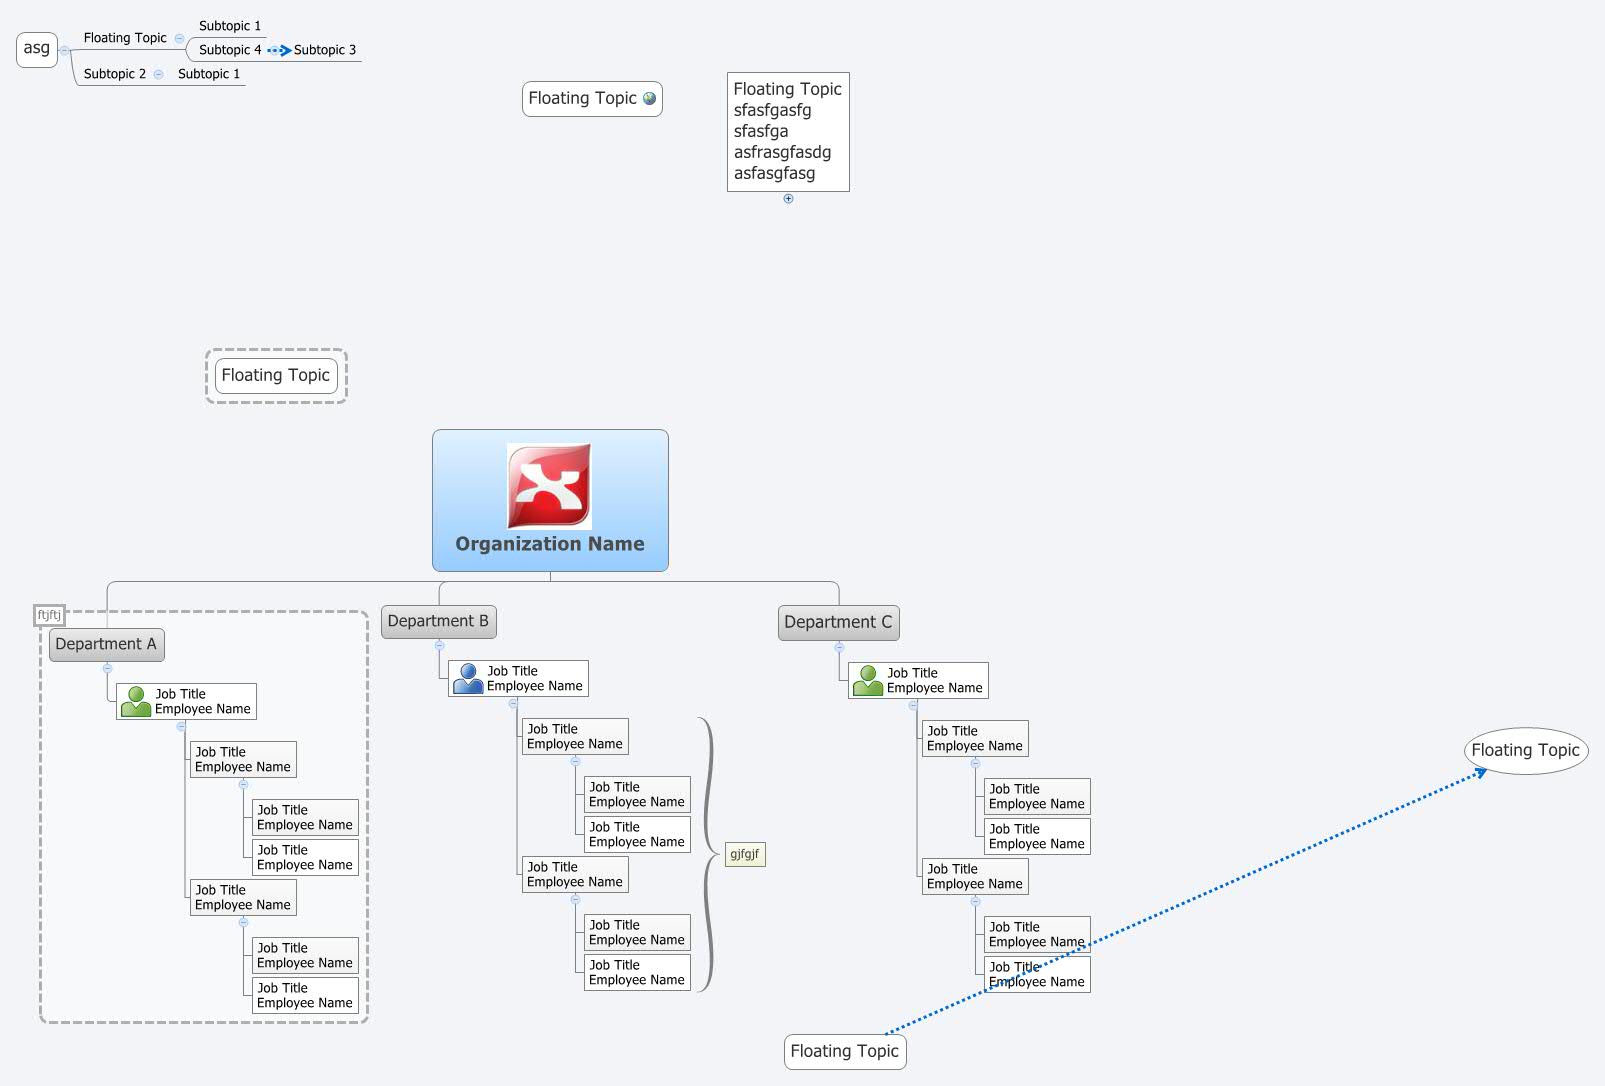The image size is (1605, 1086).
Task: Select the Subtopic 3 topic
Action: point(324,50)
